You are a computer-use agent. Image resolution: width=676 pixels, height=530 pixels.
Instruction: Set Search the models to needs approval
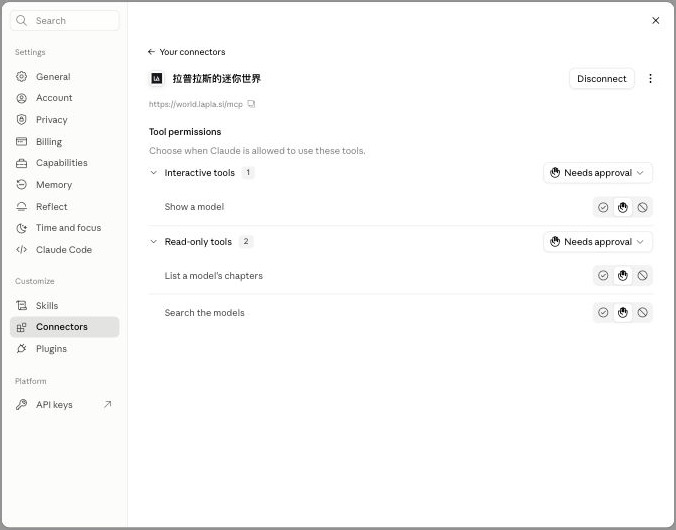pyautogui.click(x=623, y=313)
